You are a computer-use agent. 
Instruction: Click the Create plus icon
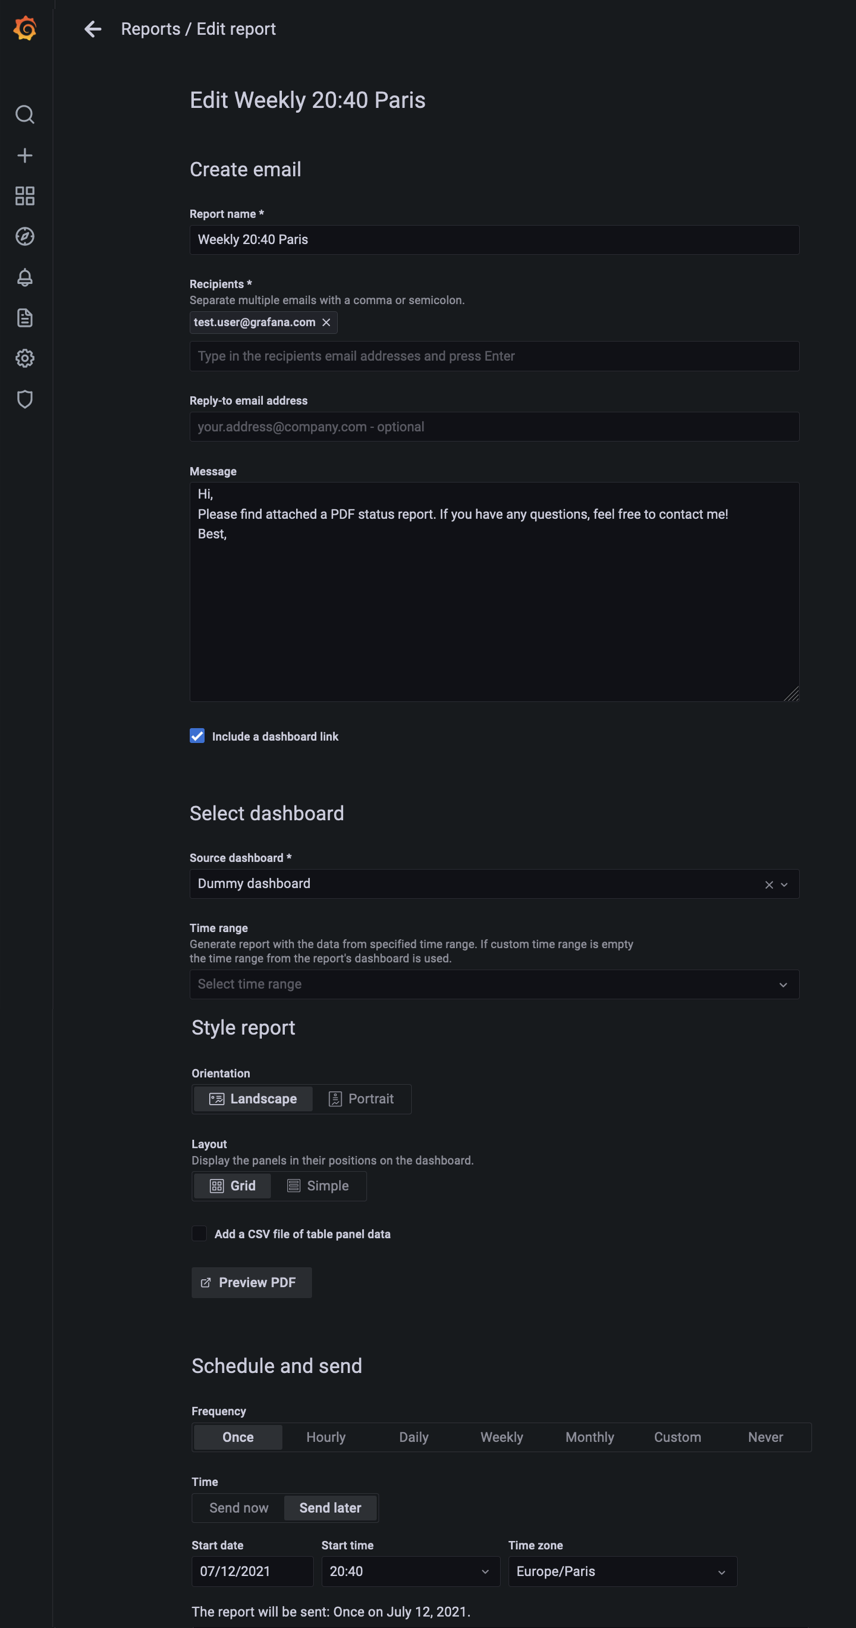click(x=25, y=156)
